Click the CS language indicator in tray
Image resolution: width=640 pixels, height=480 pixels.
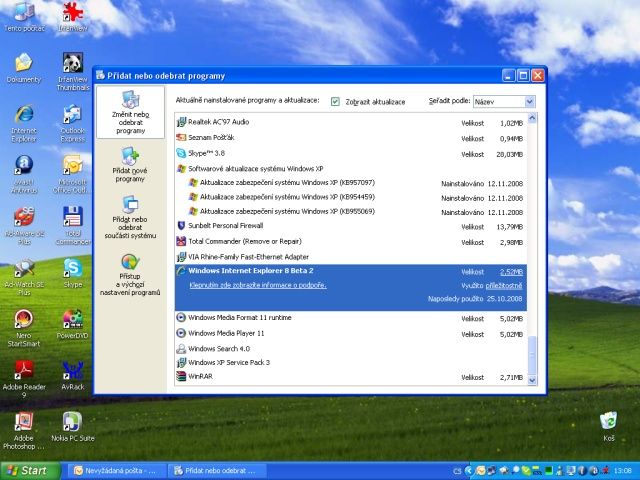point(458,471)
